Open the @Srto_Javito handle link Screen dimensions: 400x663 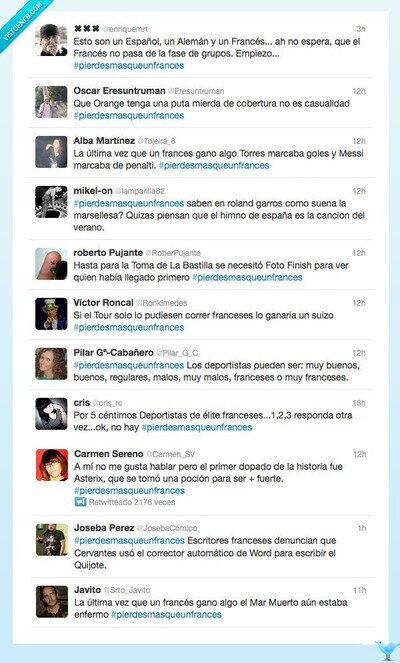coord(127,590)
